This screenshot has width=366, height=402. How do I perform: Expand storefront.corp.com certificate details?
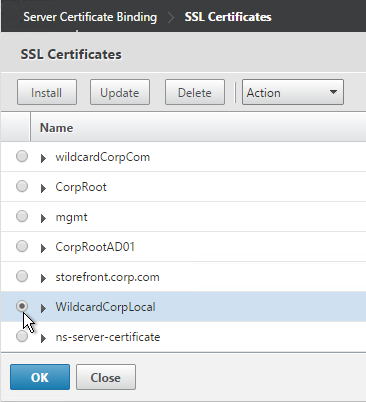(x=43, y=278)
